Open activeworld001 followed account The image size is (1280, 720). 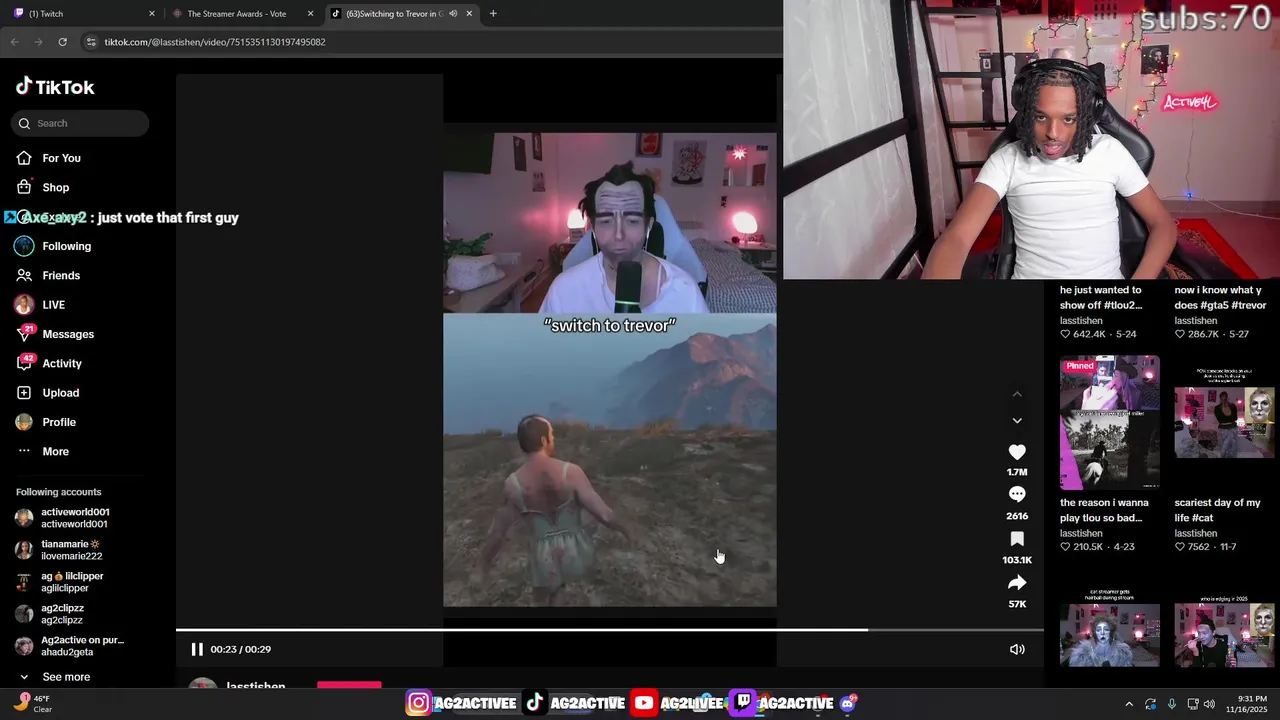tap(63, 518)
